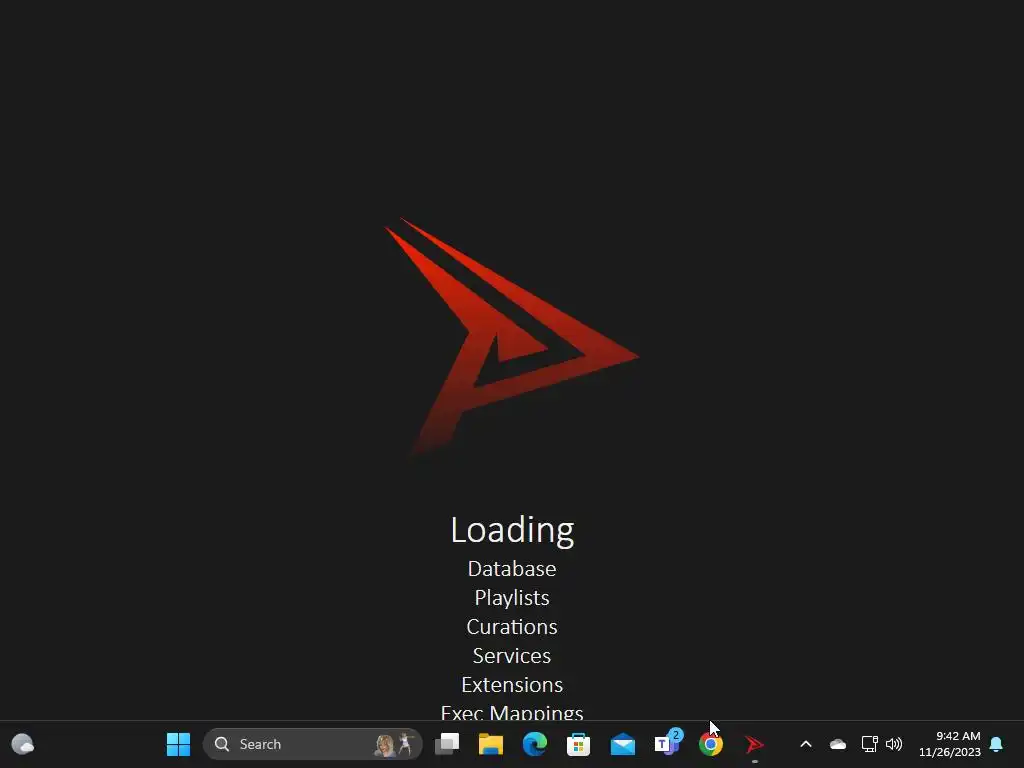Click the Exec Mappings loading entry

[x=512, y=712]
